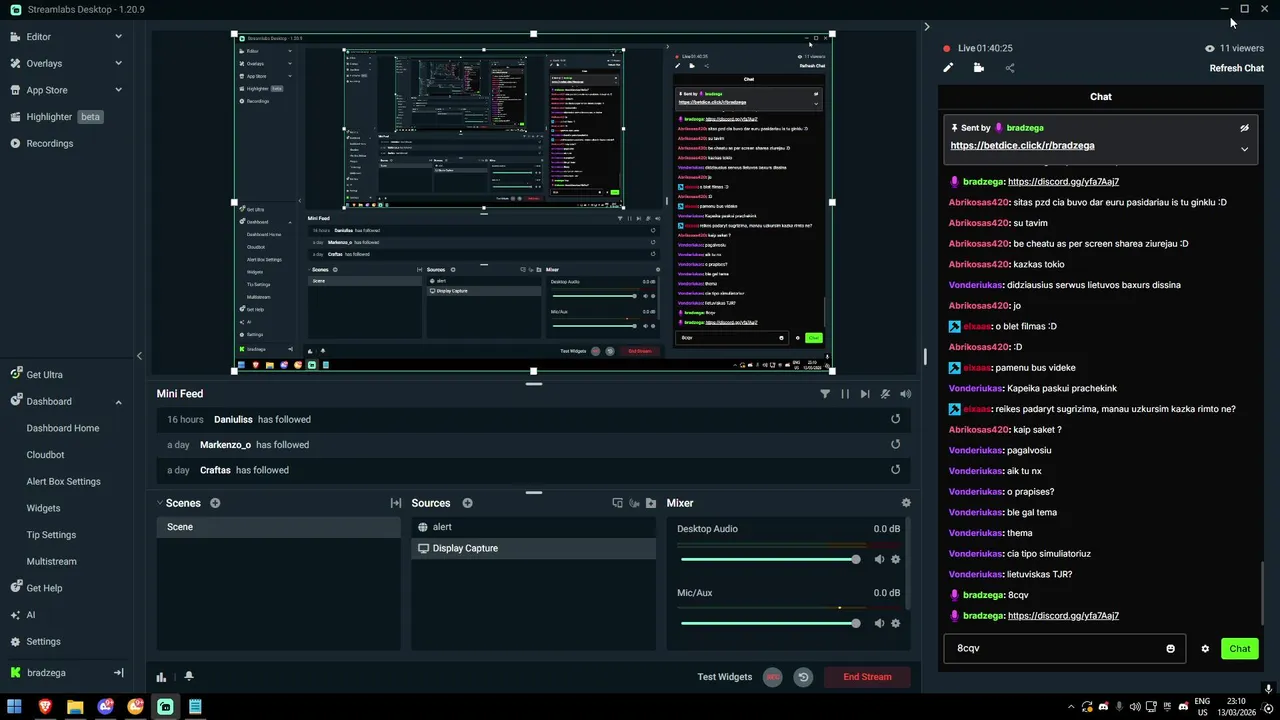Toggle the replay buffer button

click(x=803, y=677)
